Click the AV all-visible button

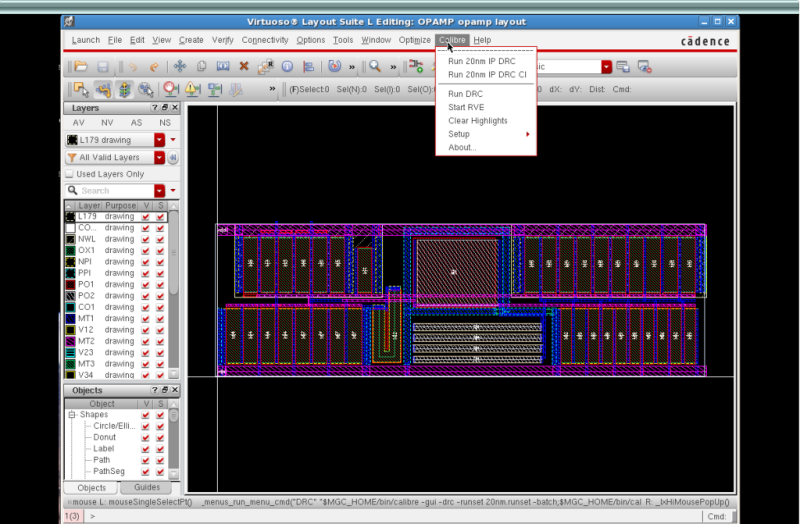click(x=79, y=122)
